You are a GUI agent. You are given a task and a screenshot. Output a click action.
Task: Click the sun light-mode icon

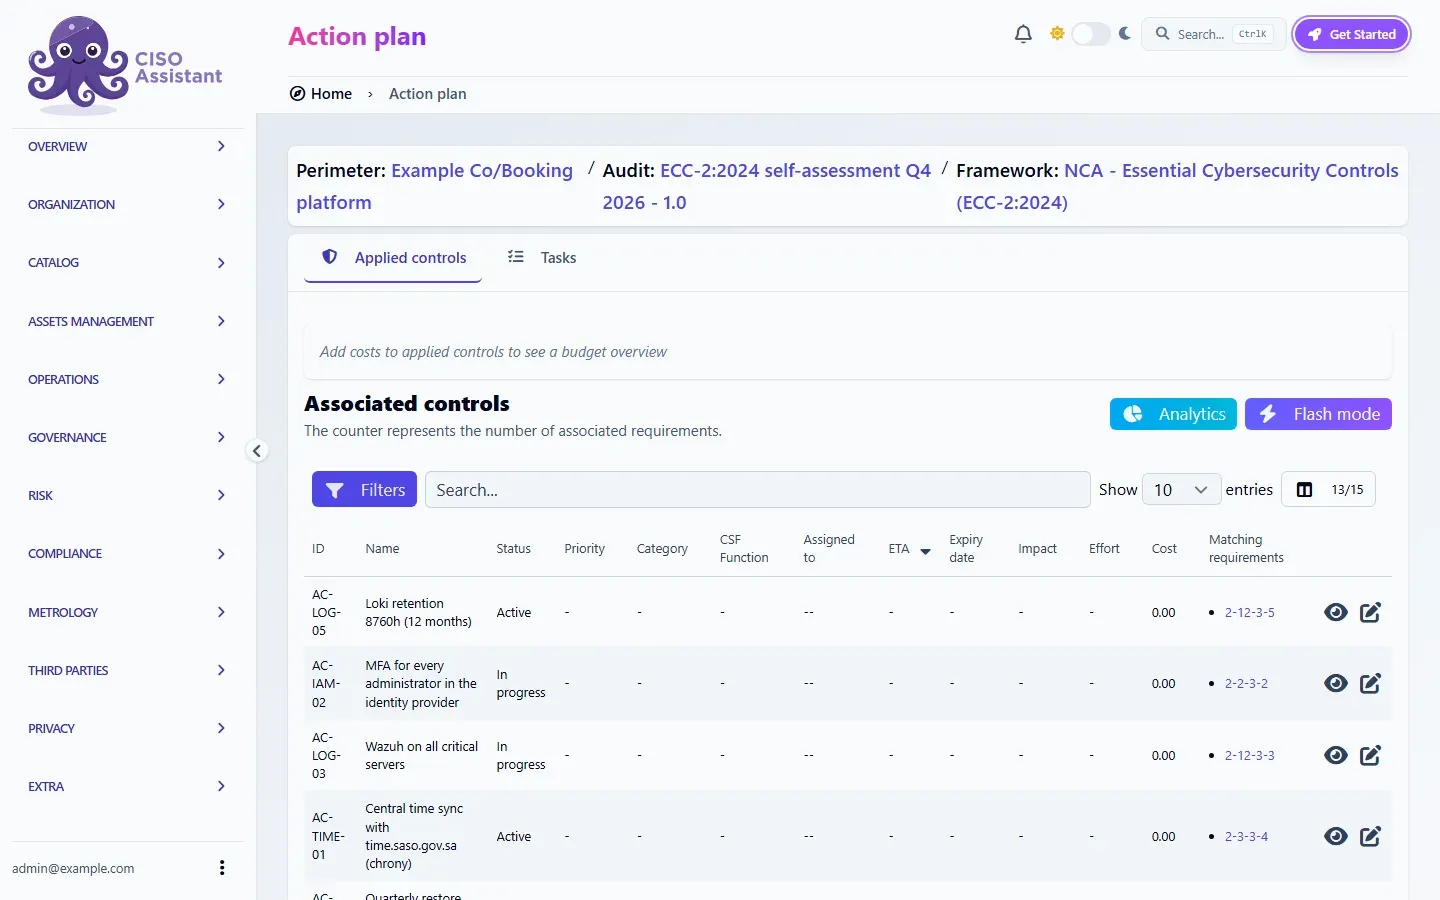click(1057, 34)
